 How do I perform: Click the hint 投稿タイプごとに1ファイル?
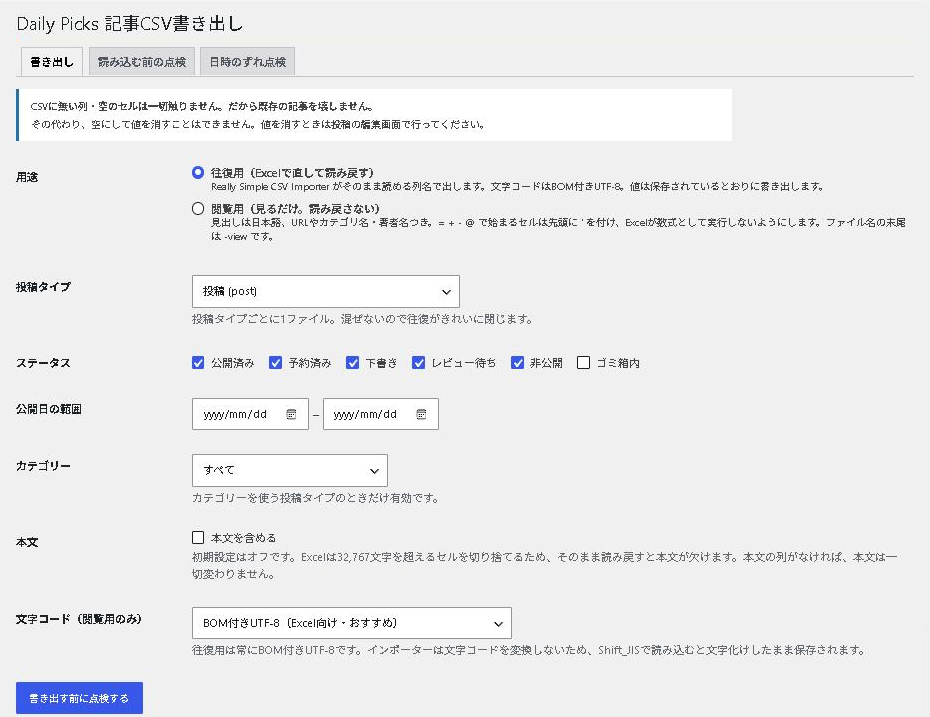tap(362, 319)
